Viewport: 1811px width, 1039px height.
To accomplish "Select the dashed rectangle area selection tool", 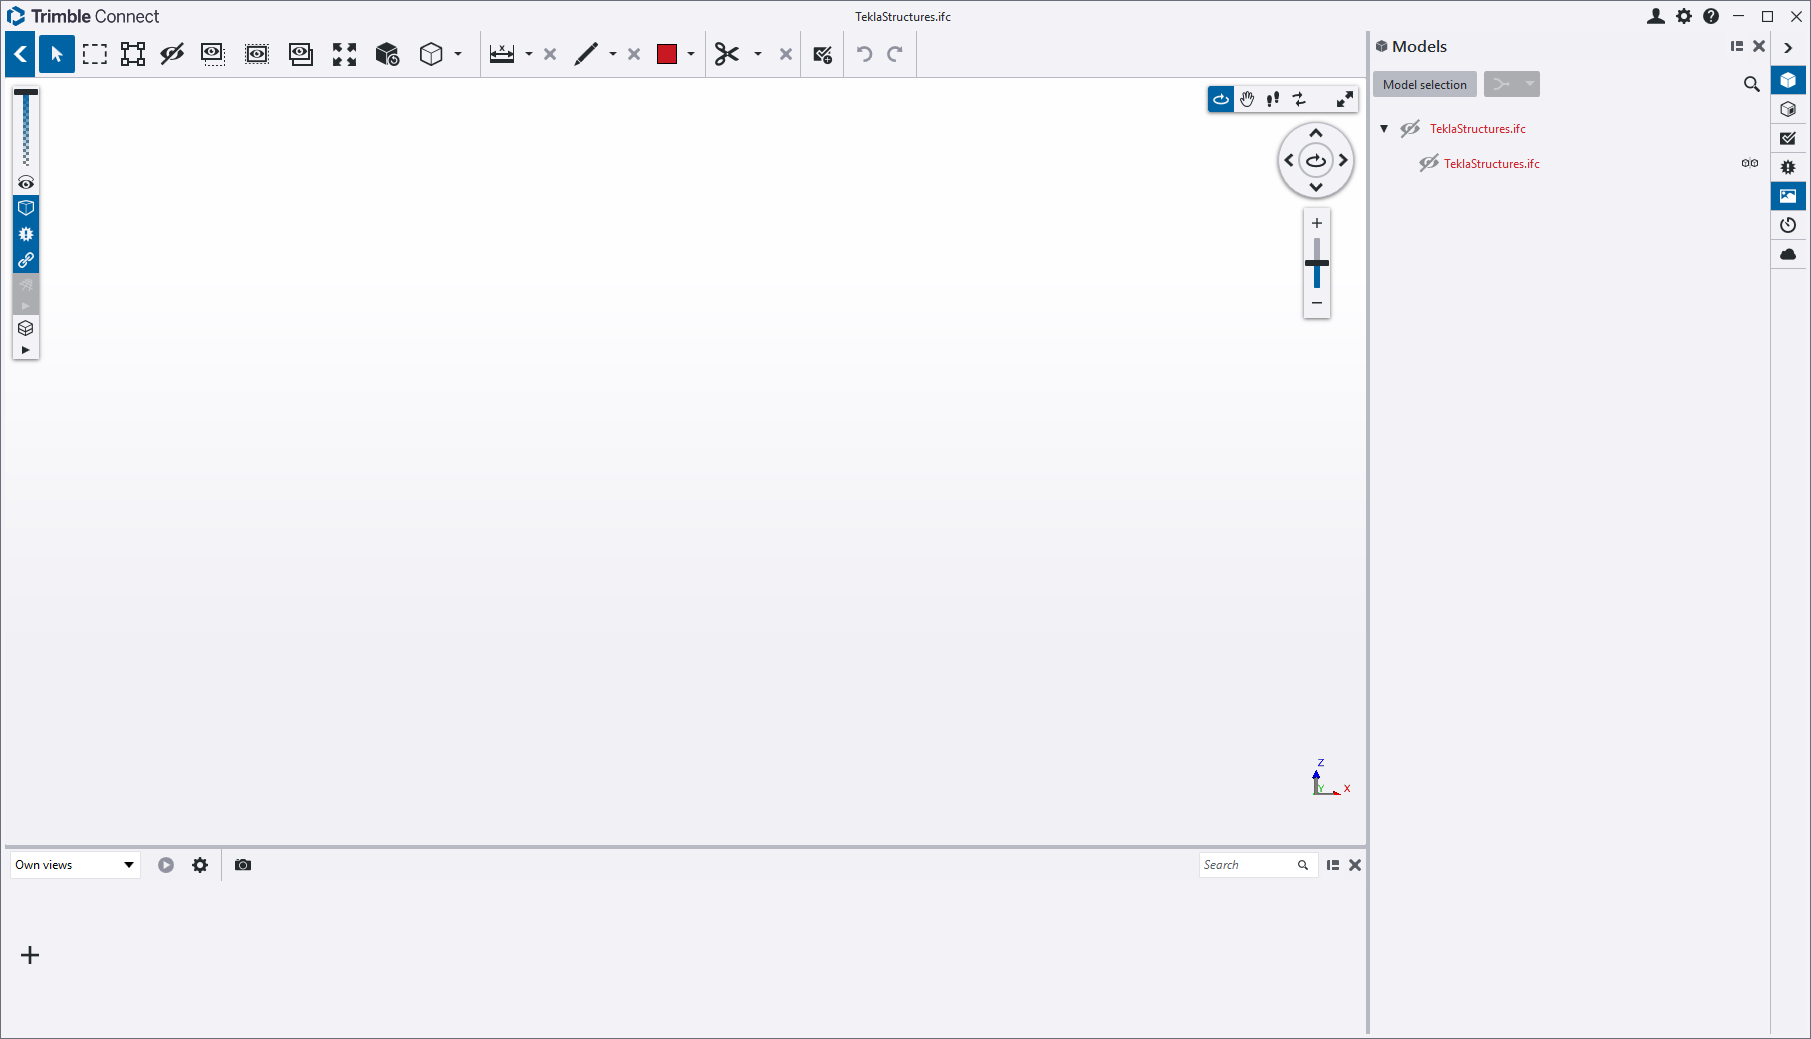I will pyautogui.click(x=95, y=54).
